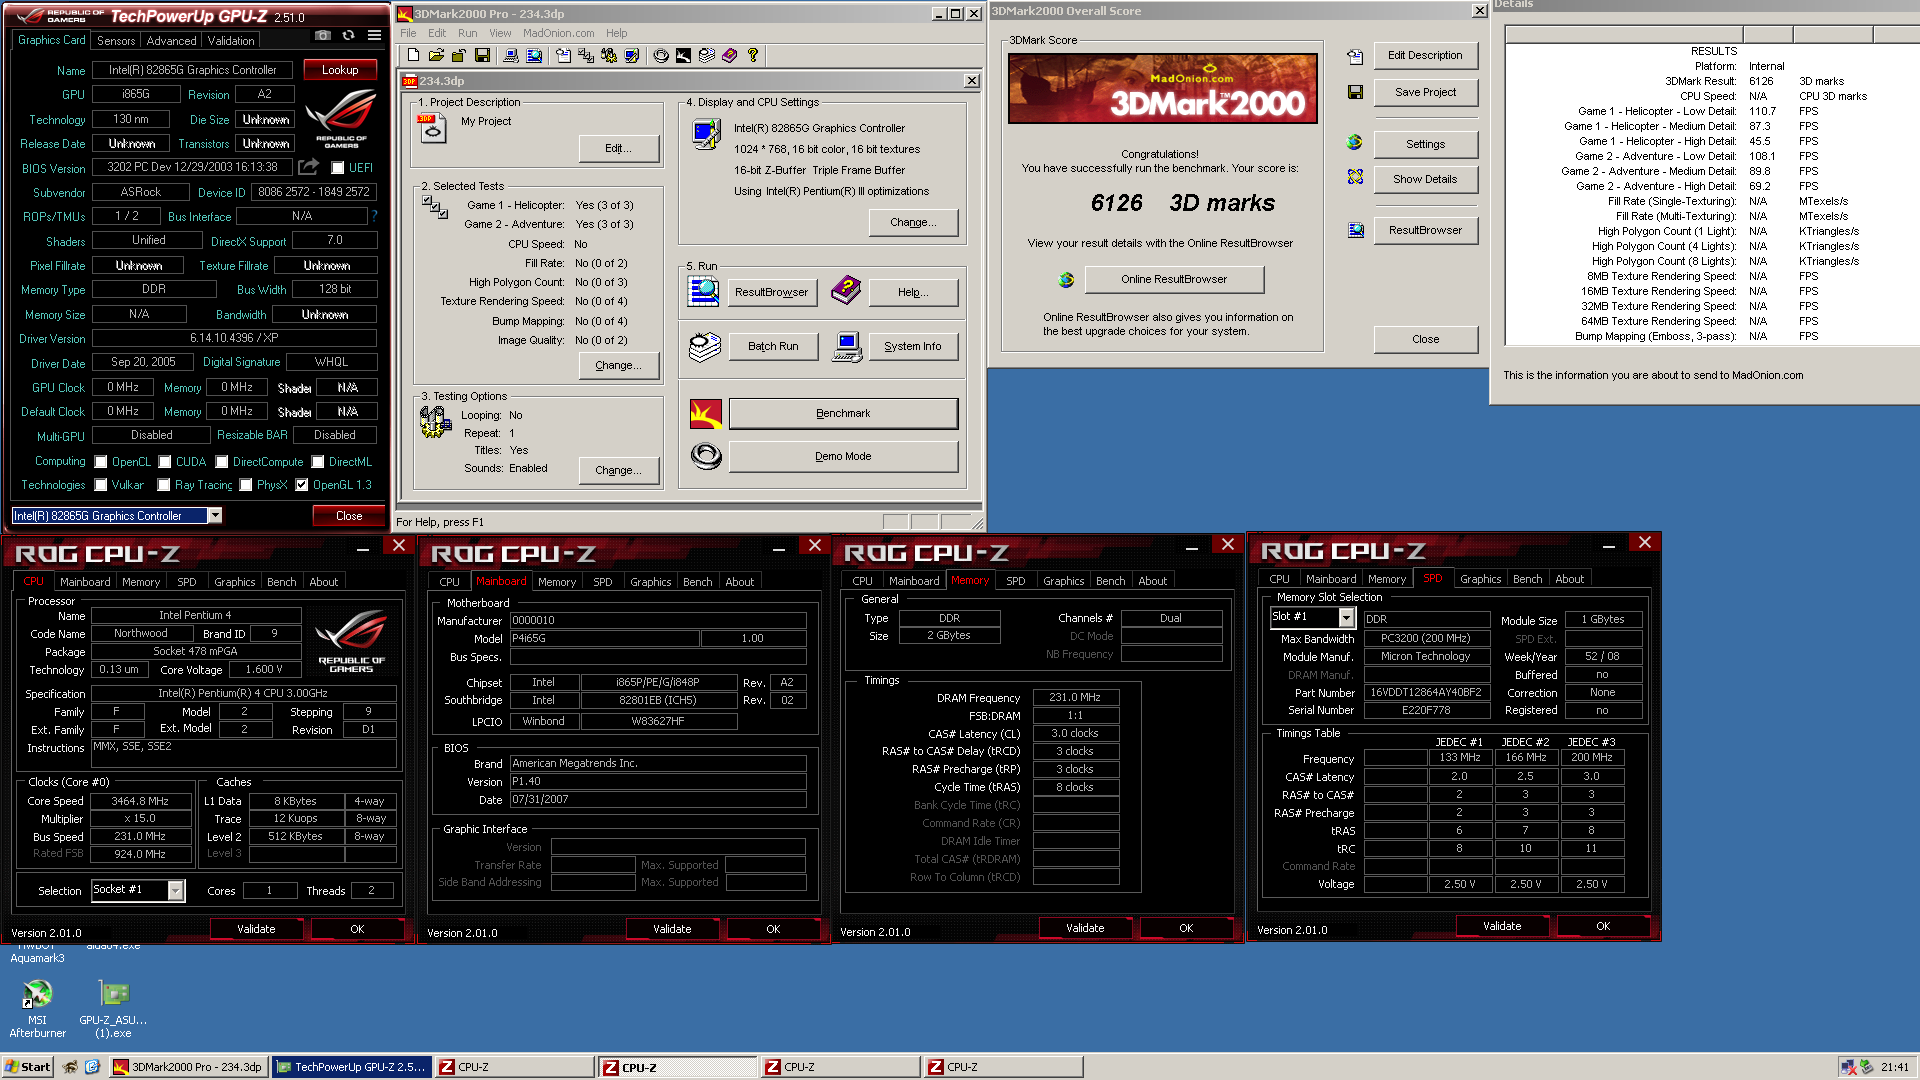
Task: Click the ResultBrowser icon in the Run section
Action: click(704, 291)
